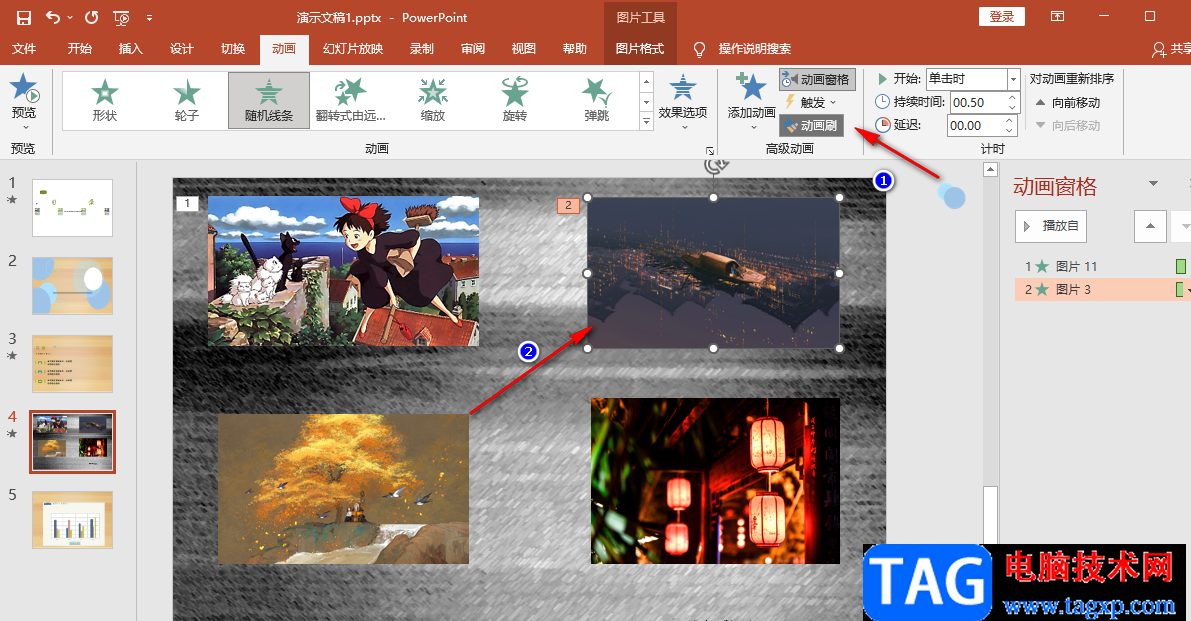Viewport: 1191px width, 621px height.
Task: Open the 文件 File menu
Action: pyautogui.click(x=24, y=49)
